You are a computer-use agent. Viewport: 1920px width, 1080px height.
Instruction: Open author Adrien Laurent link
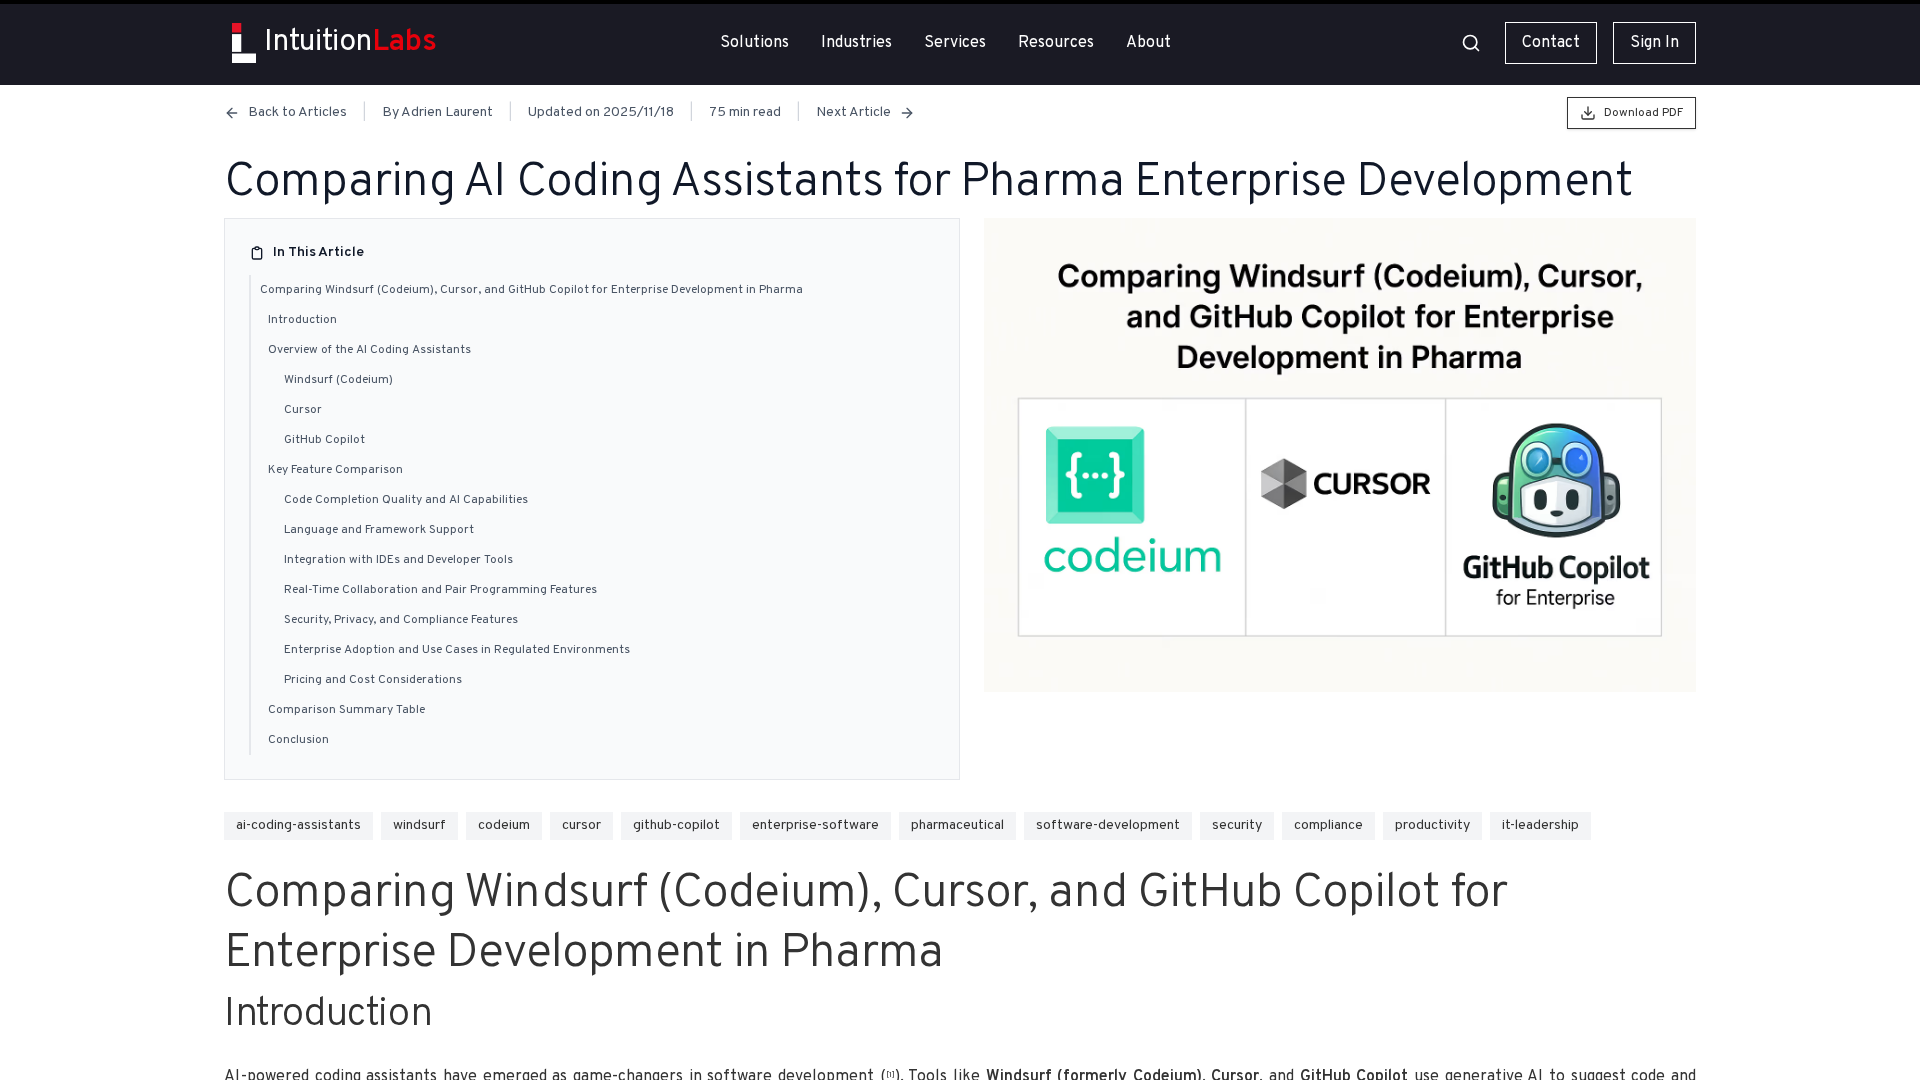(x=437, y=112)
